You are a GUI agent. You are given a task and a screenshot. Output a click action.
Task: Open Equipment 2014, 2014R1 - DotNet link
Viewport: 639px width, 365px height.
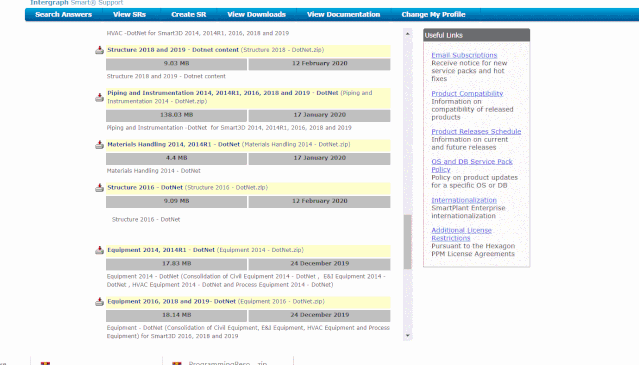point(161,250)
